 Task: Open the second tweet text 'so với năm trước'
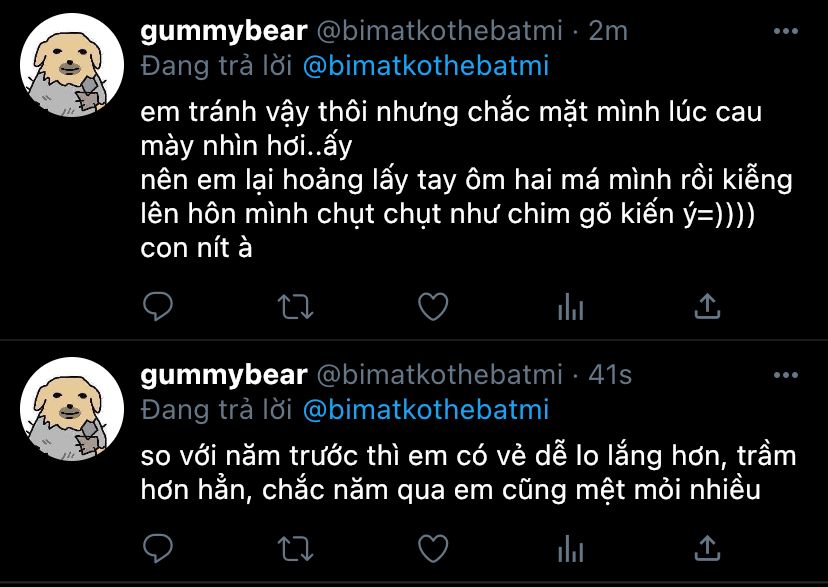click(468, 473)
